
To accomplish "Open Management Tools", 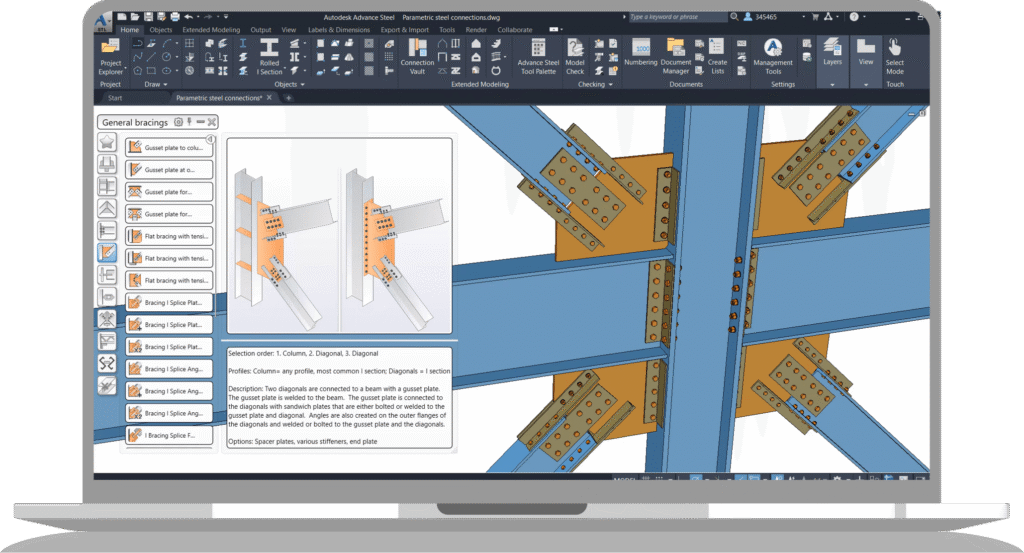I will (773, 56).
